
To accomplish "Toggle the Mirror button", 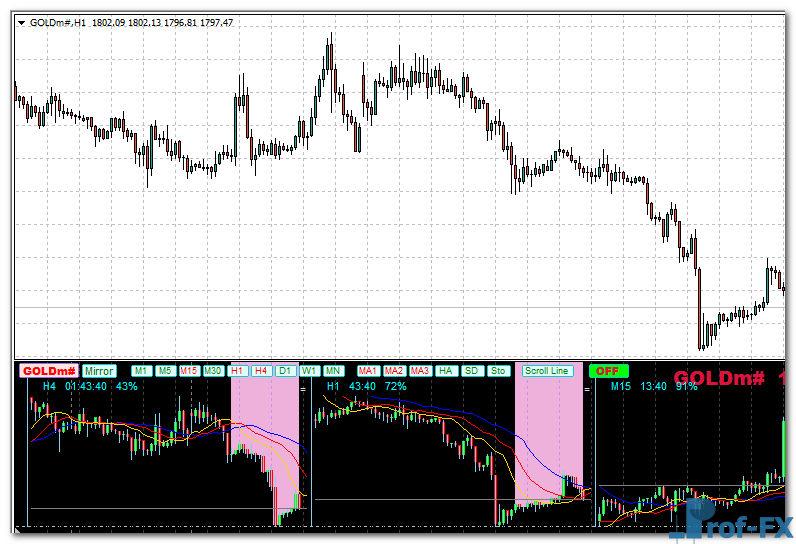I will (99, 371).
